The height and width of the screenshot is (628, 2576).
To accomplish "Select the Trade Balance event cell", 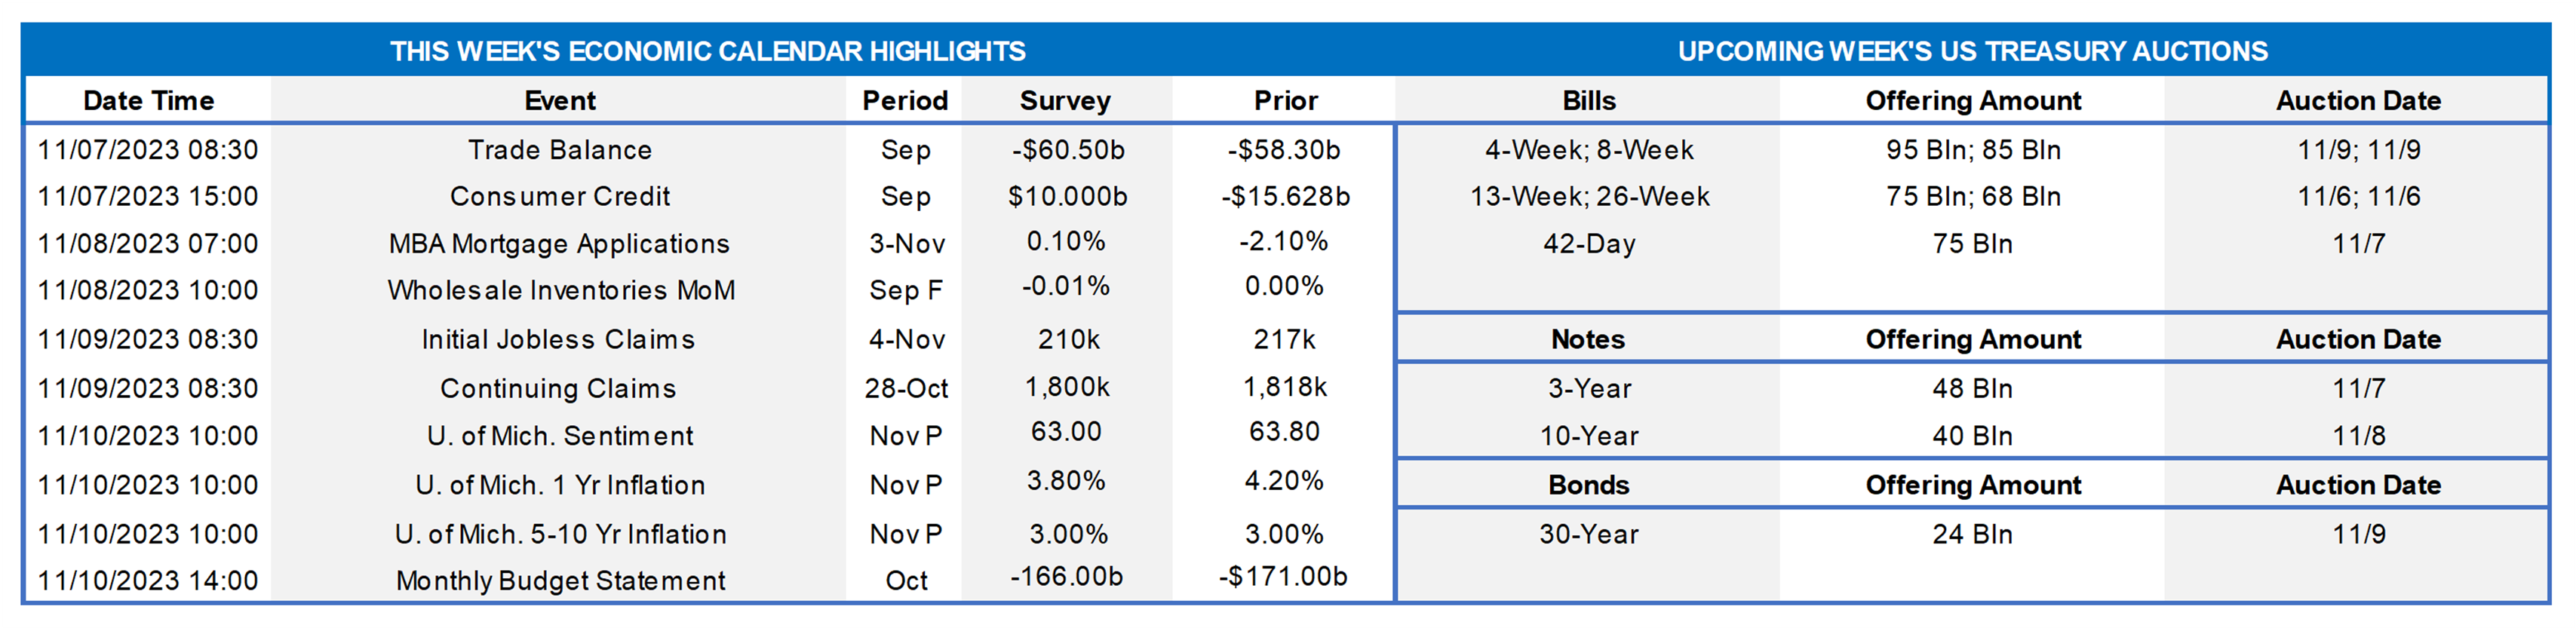I will pyautogui.click(x=559, y=150).
